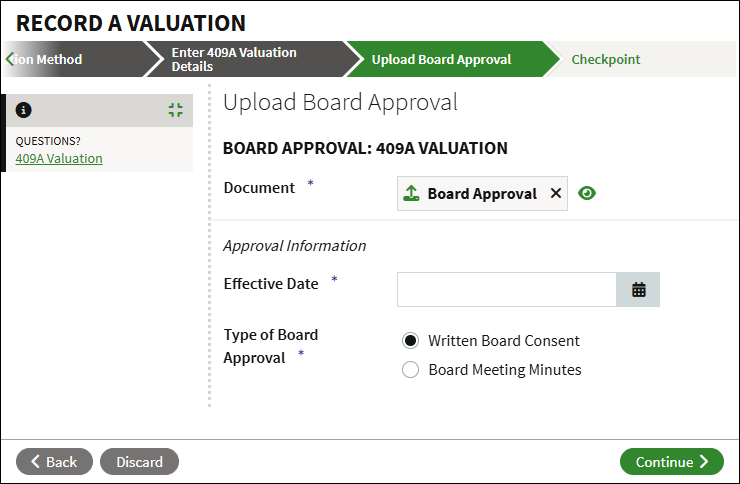Click the Back button

pos(54,461)
